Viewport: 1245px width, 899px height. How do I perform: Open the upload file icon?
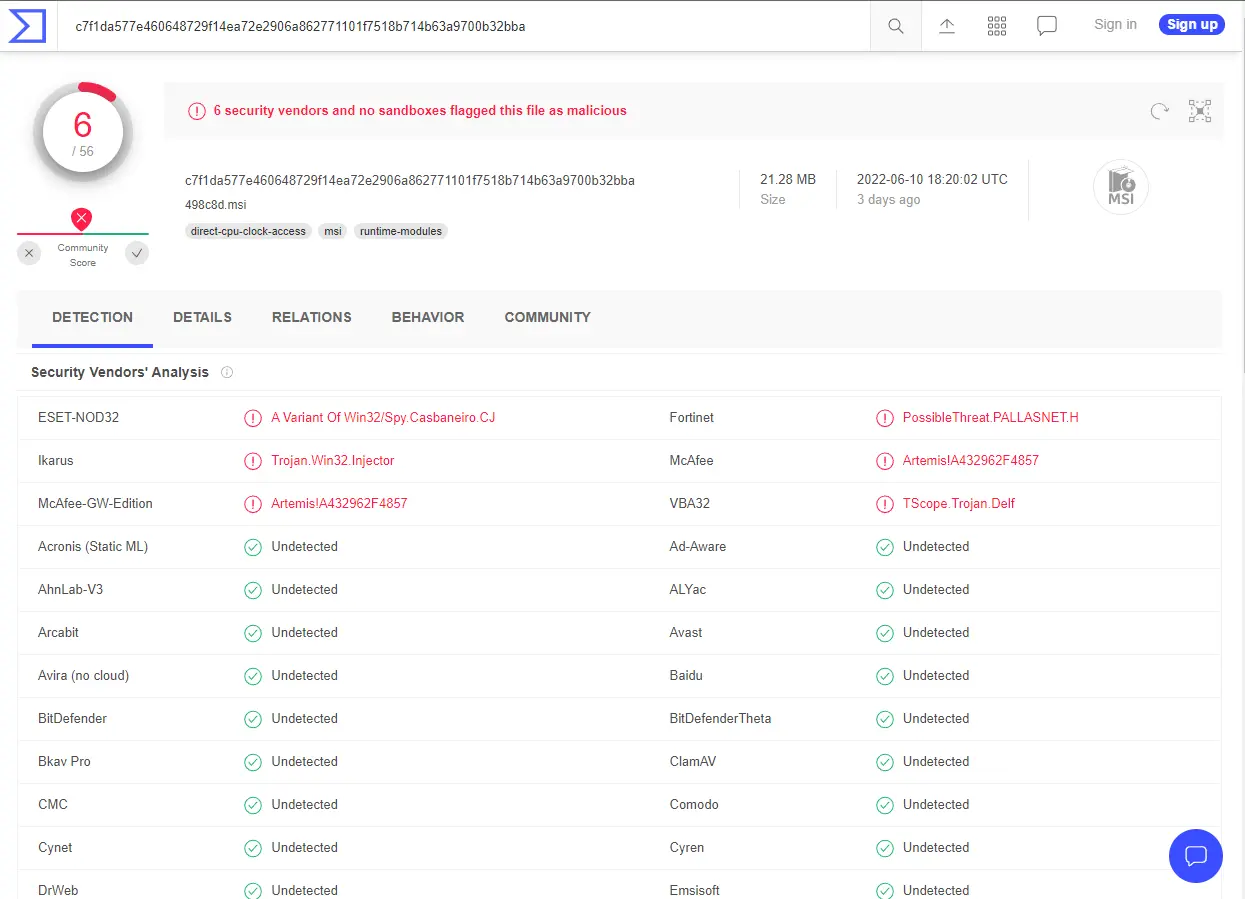pos(947,26)
